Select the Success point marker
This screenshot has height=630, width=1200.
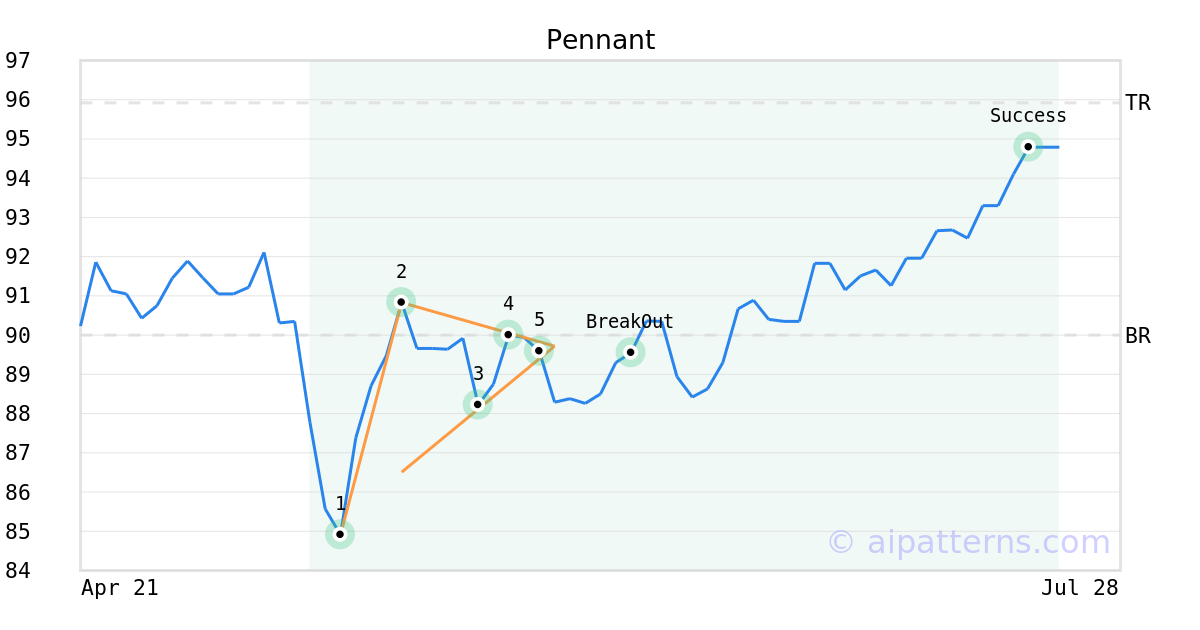click(1028, 146)
